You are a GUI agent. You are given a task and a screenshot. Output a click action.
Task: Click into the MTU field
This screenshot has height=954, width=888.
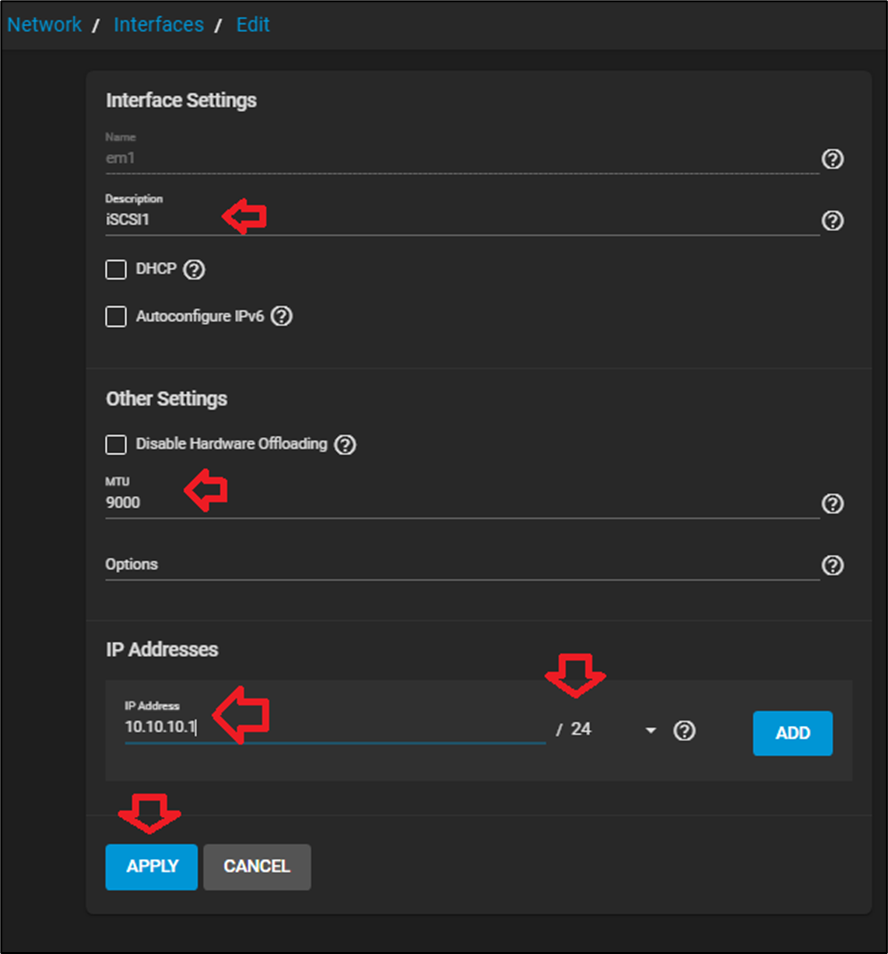tap(460, 503)
